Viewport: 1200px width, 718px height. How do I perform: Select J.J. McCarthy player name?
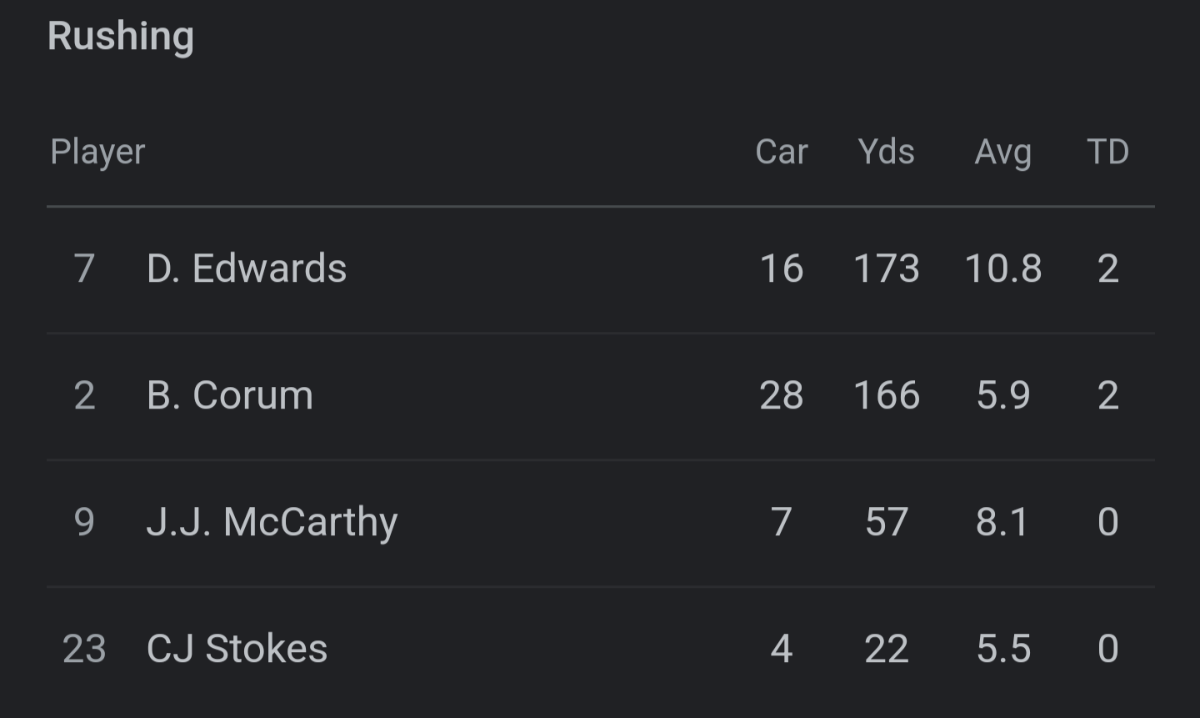[272, 523]
